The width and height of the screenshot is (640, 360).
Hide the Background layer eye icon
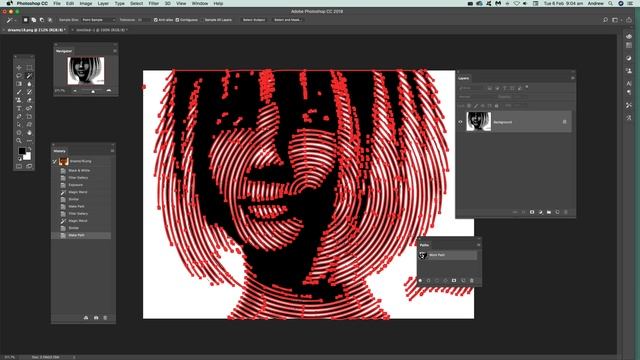click(x=460, y=122)
